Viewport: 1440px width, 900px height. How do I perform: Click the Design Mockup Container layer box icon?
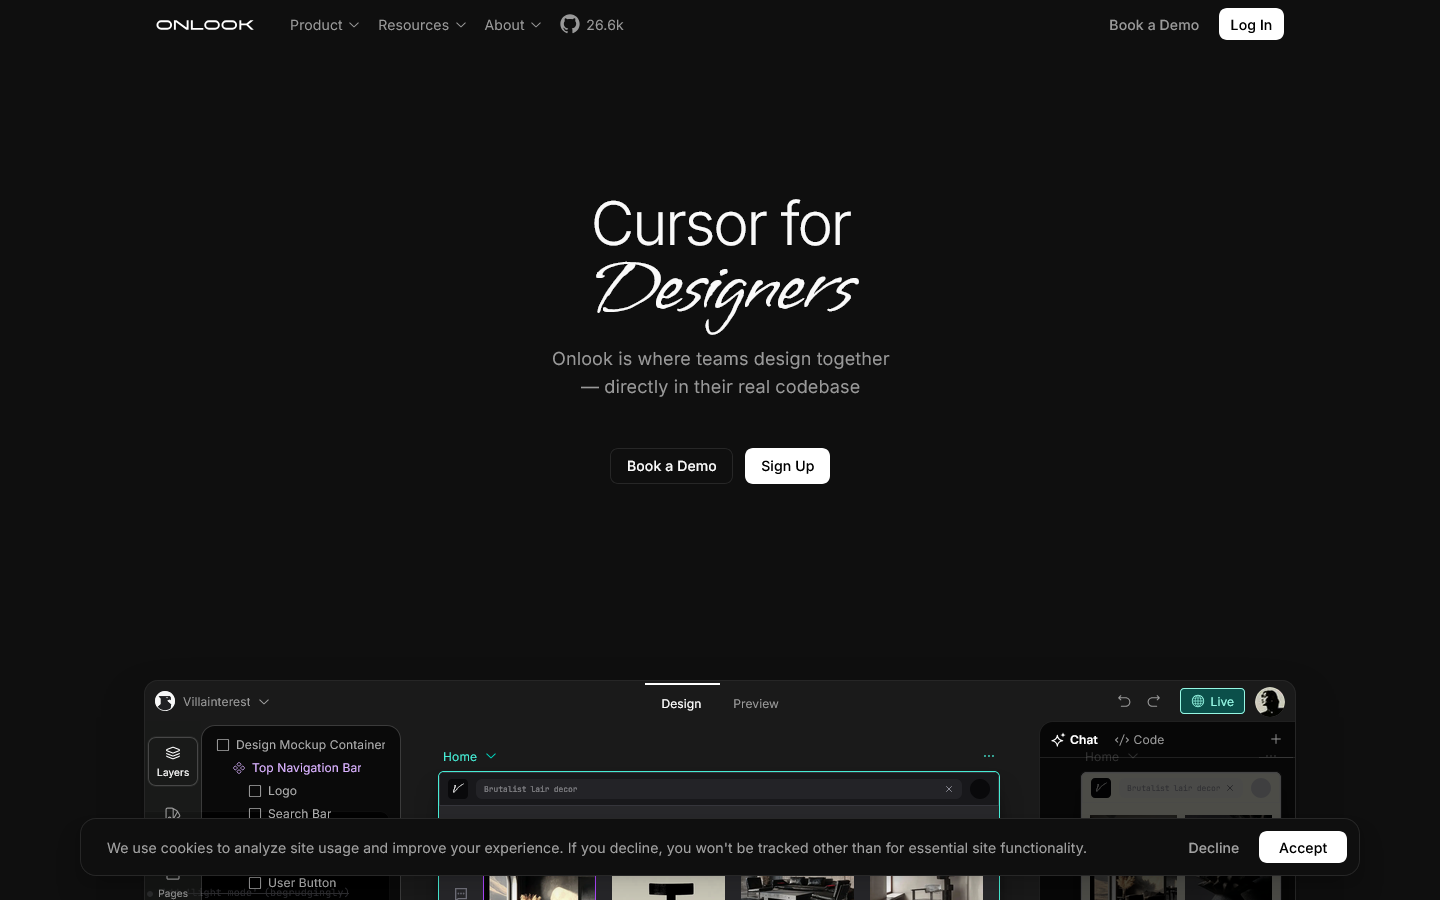pyautogui.click(x=223, y=745)
